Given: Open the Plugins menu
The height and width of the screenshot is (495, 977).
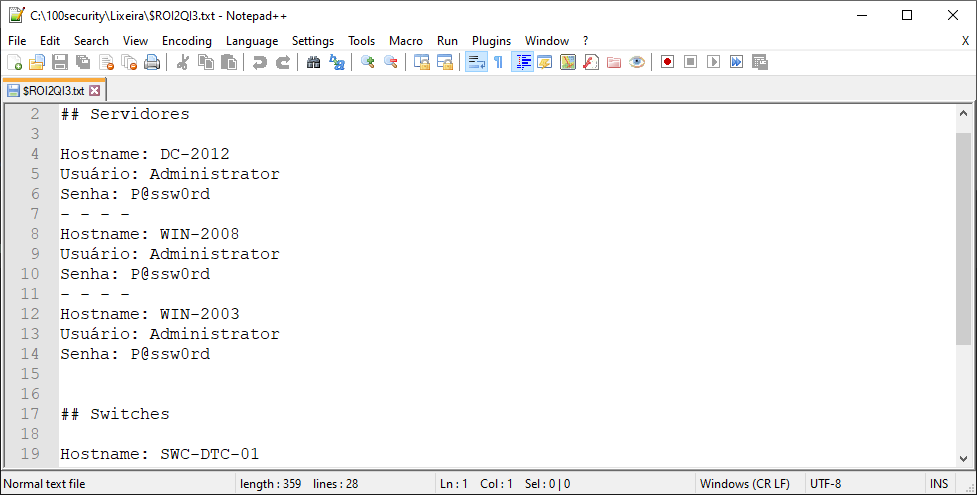Looking at the screenshot, I should point(491,41).
